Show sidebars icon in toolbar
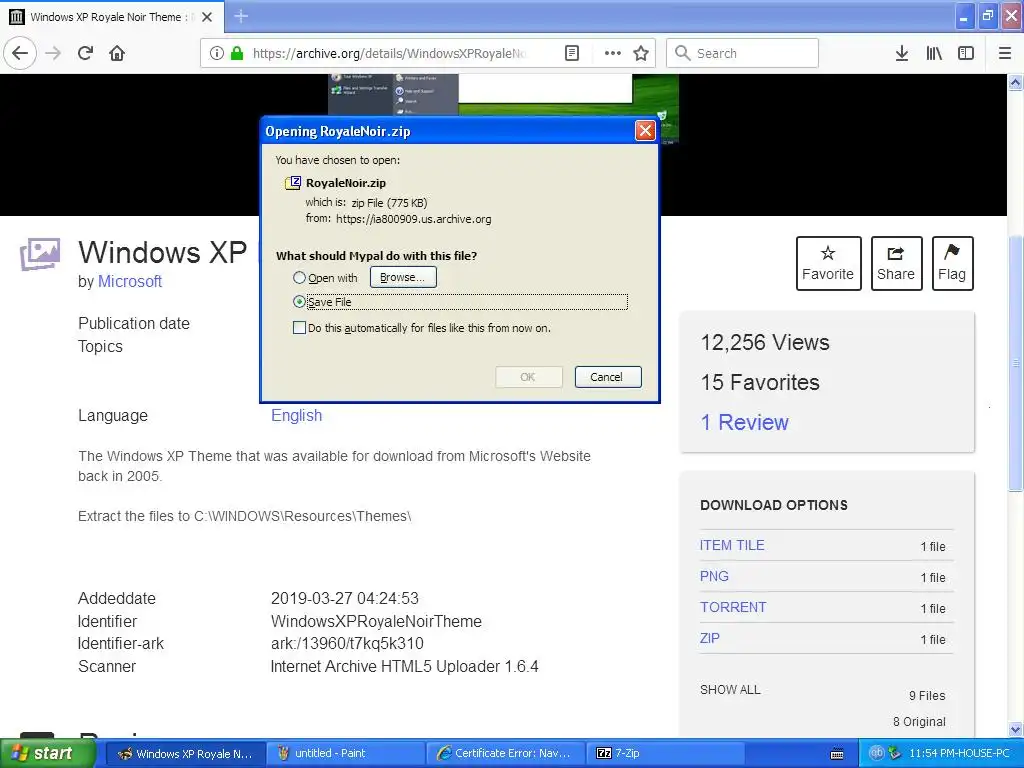Image resolution: width=1024 pixels, height=768 pixels. [966, 53]
